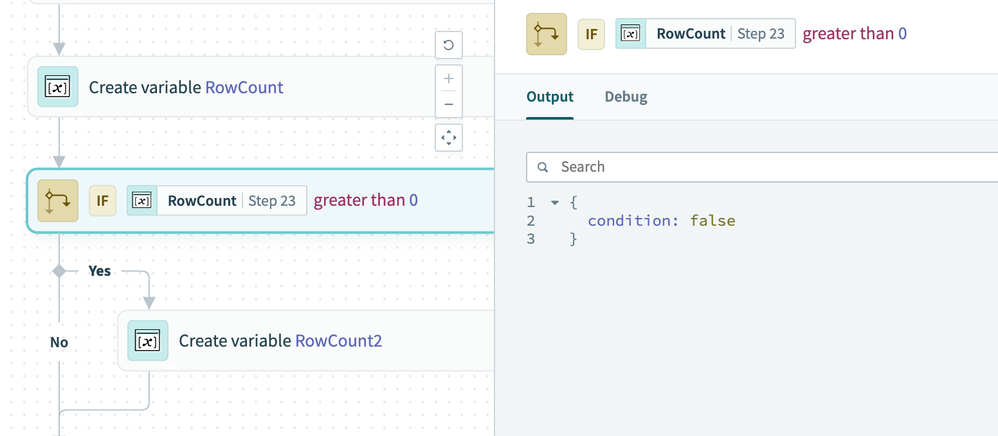
Task: Click the magnifier icon in the Search box
Action: 543,167
